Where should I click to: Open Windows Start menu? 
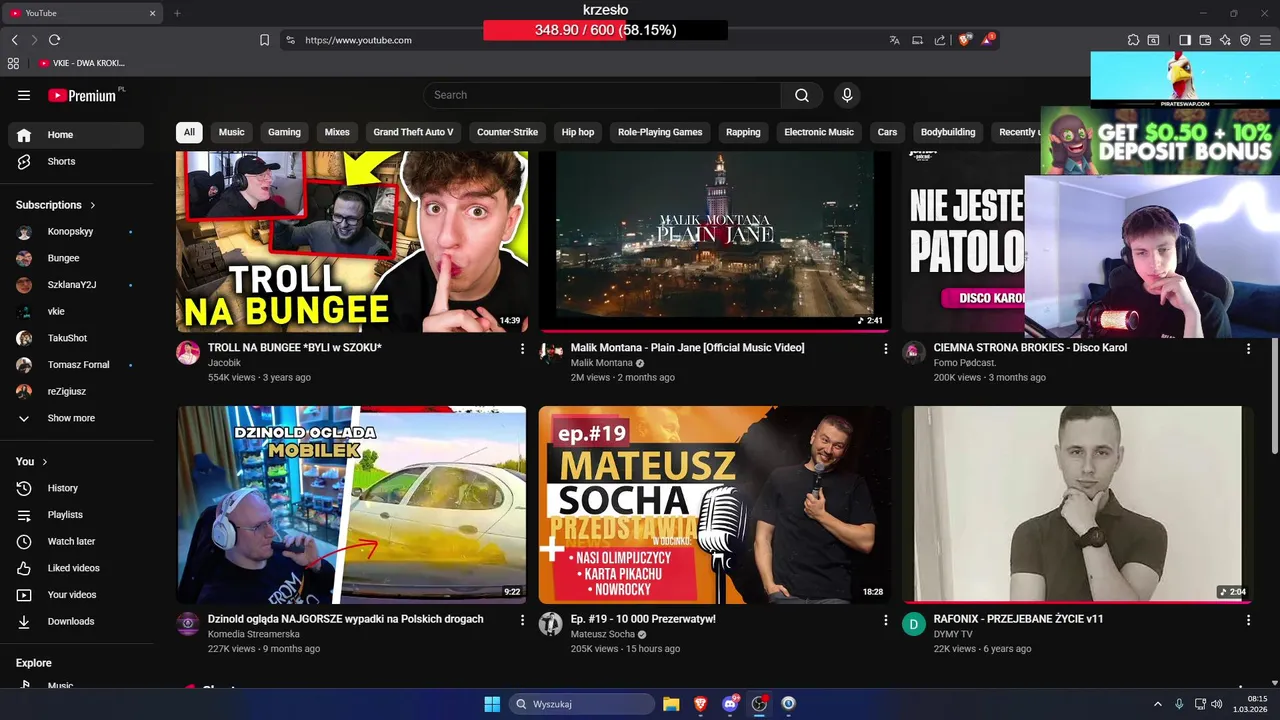point(492,704)
